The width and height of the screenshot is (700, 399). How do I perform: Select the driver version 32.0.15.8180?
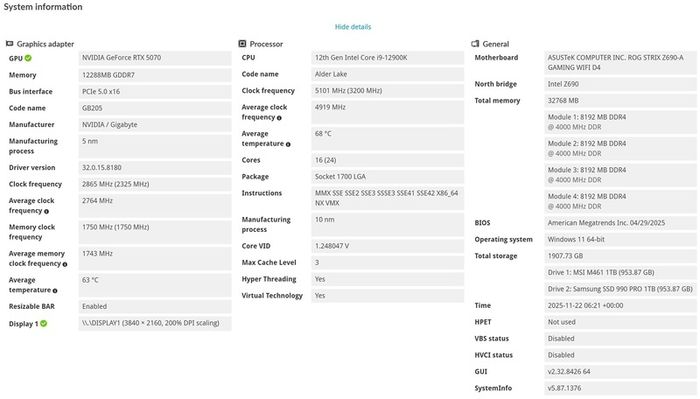pos(155,167)
